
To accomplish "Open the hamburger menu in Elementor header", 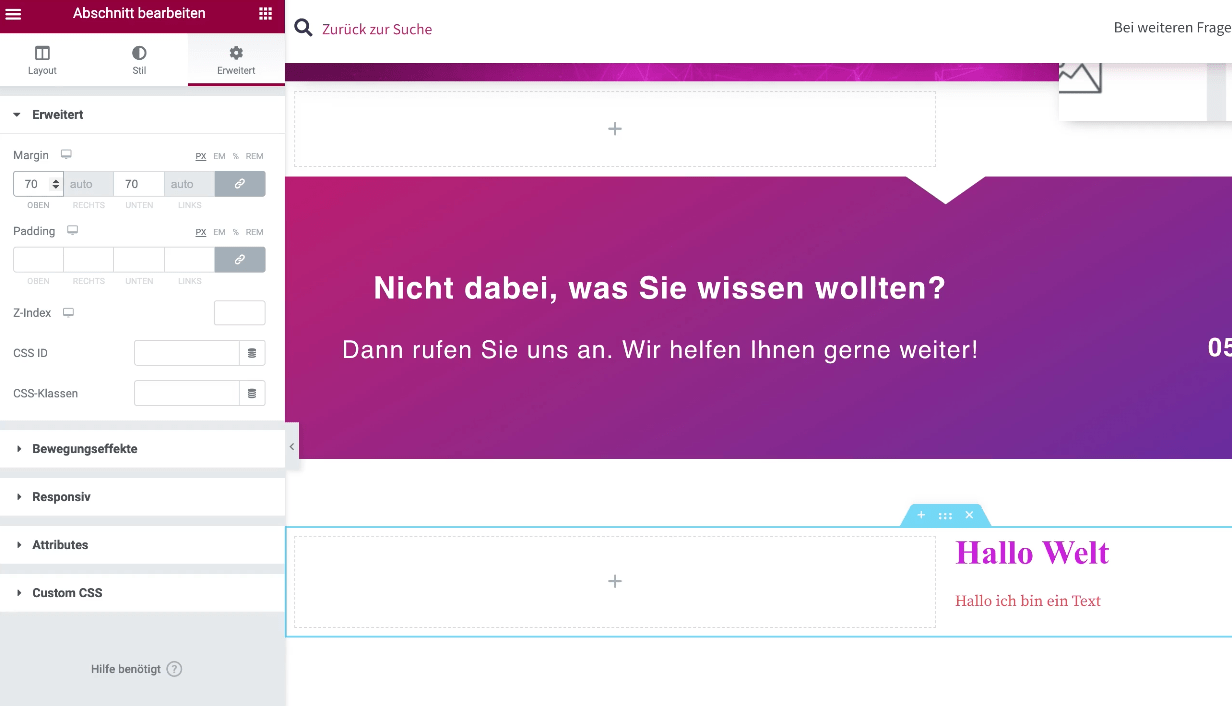I will 14,14.
